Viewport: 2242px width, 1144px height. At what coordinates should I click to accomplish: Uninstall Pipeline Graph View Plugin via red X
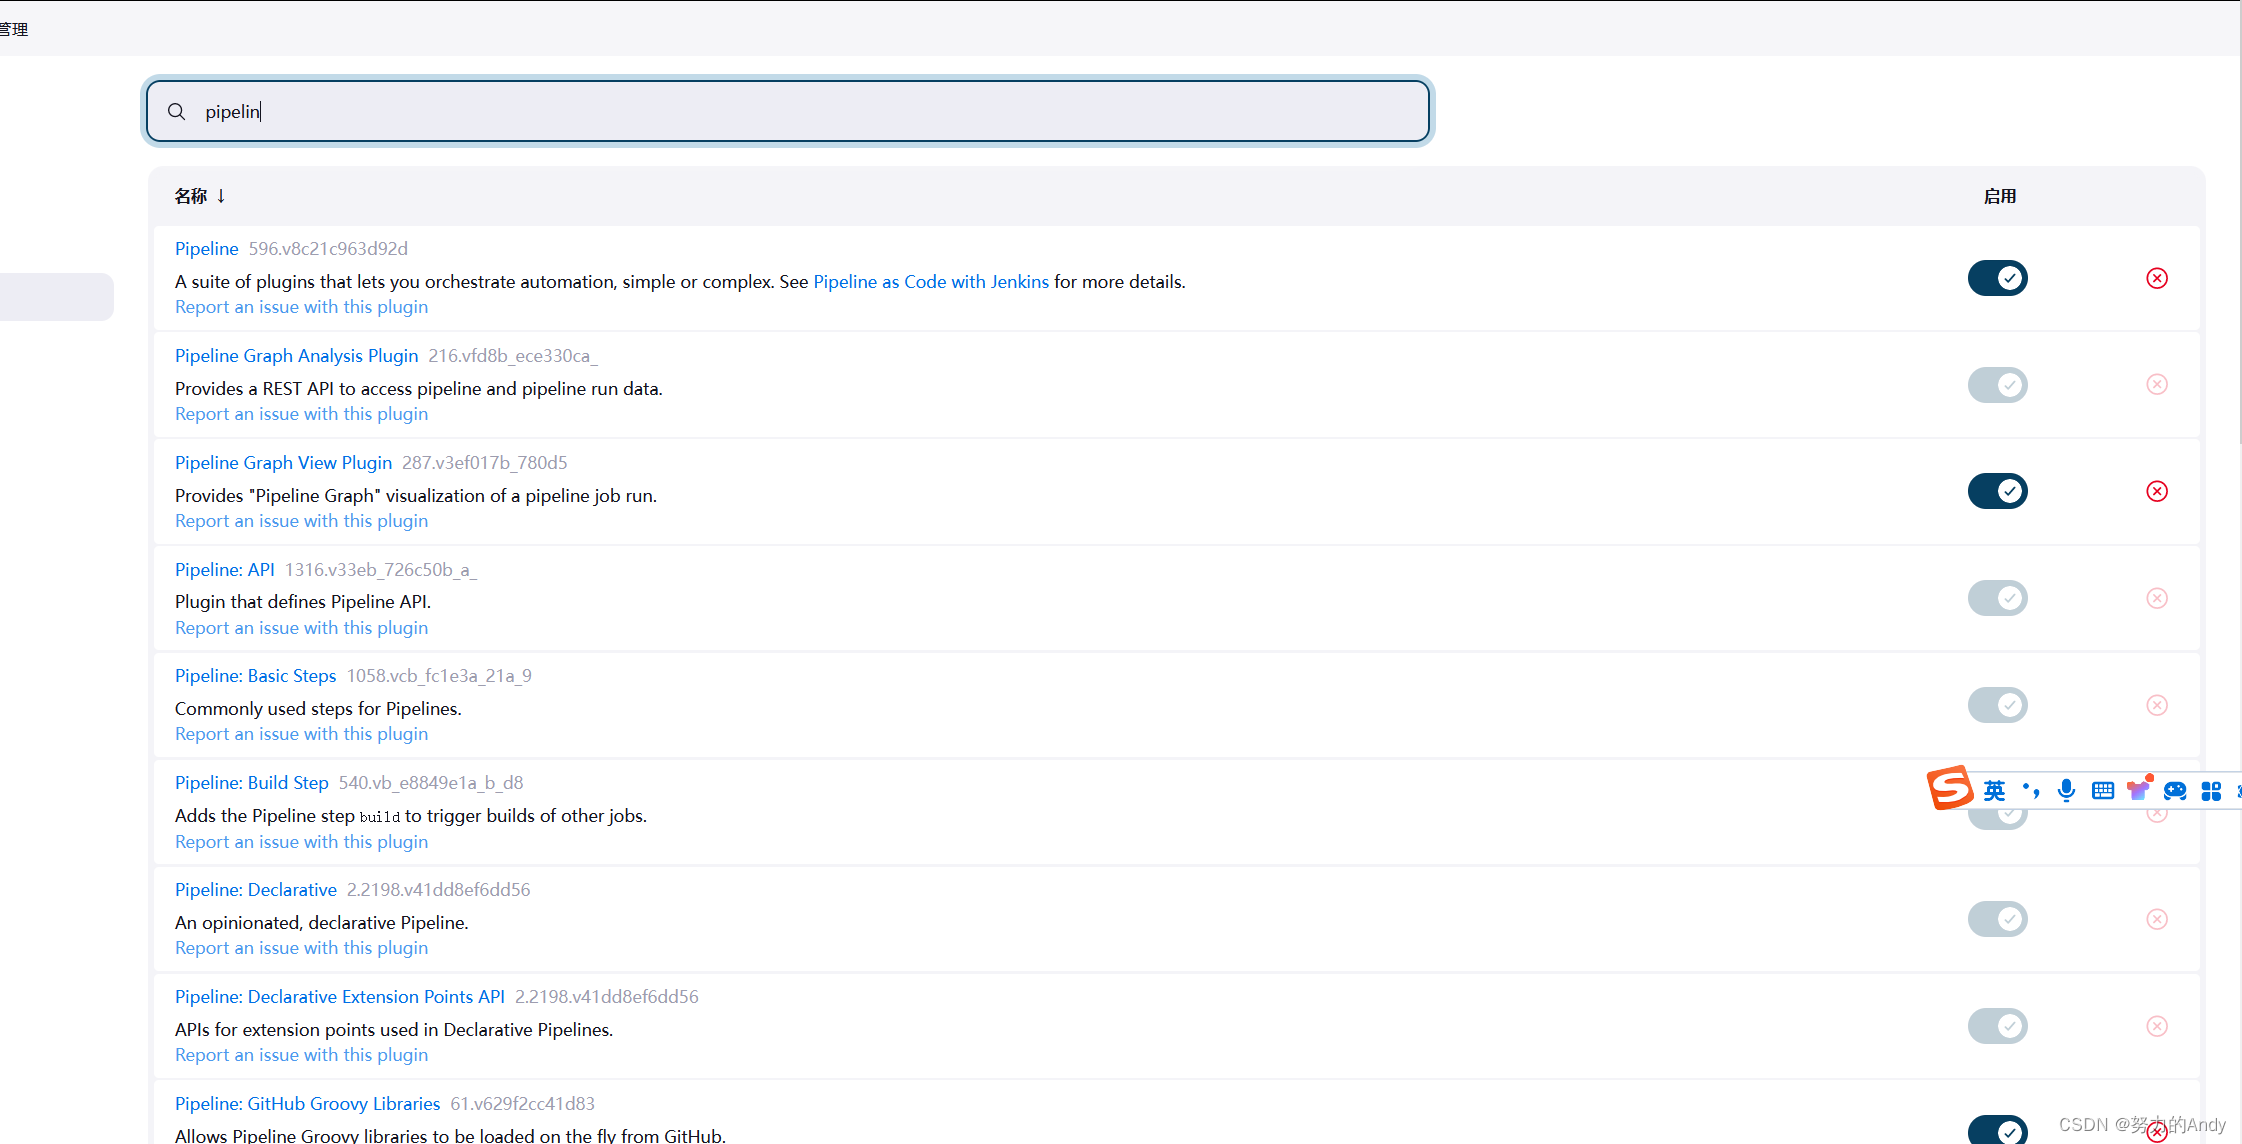(2157, 491)
